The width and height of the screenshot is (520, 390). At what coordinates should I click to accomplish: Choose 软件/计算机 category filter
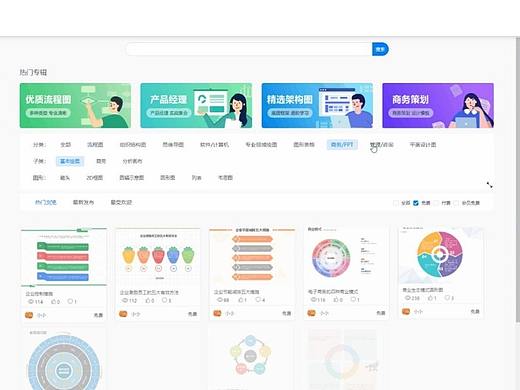(x=214, y=145)
